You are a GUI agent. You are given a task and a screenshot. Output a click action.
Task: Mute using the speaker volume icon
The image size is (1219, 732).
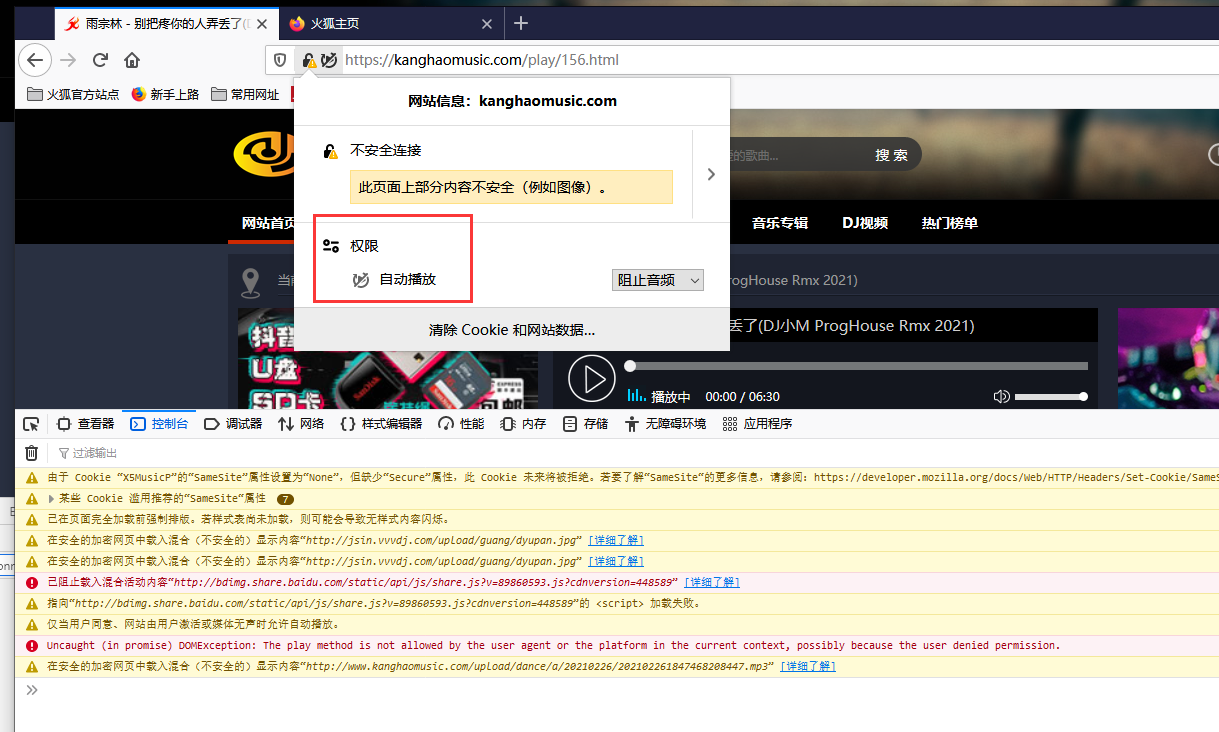(1001, 397)
